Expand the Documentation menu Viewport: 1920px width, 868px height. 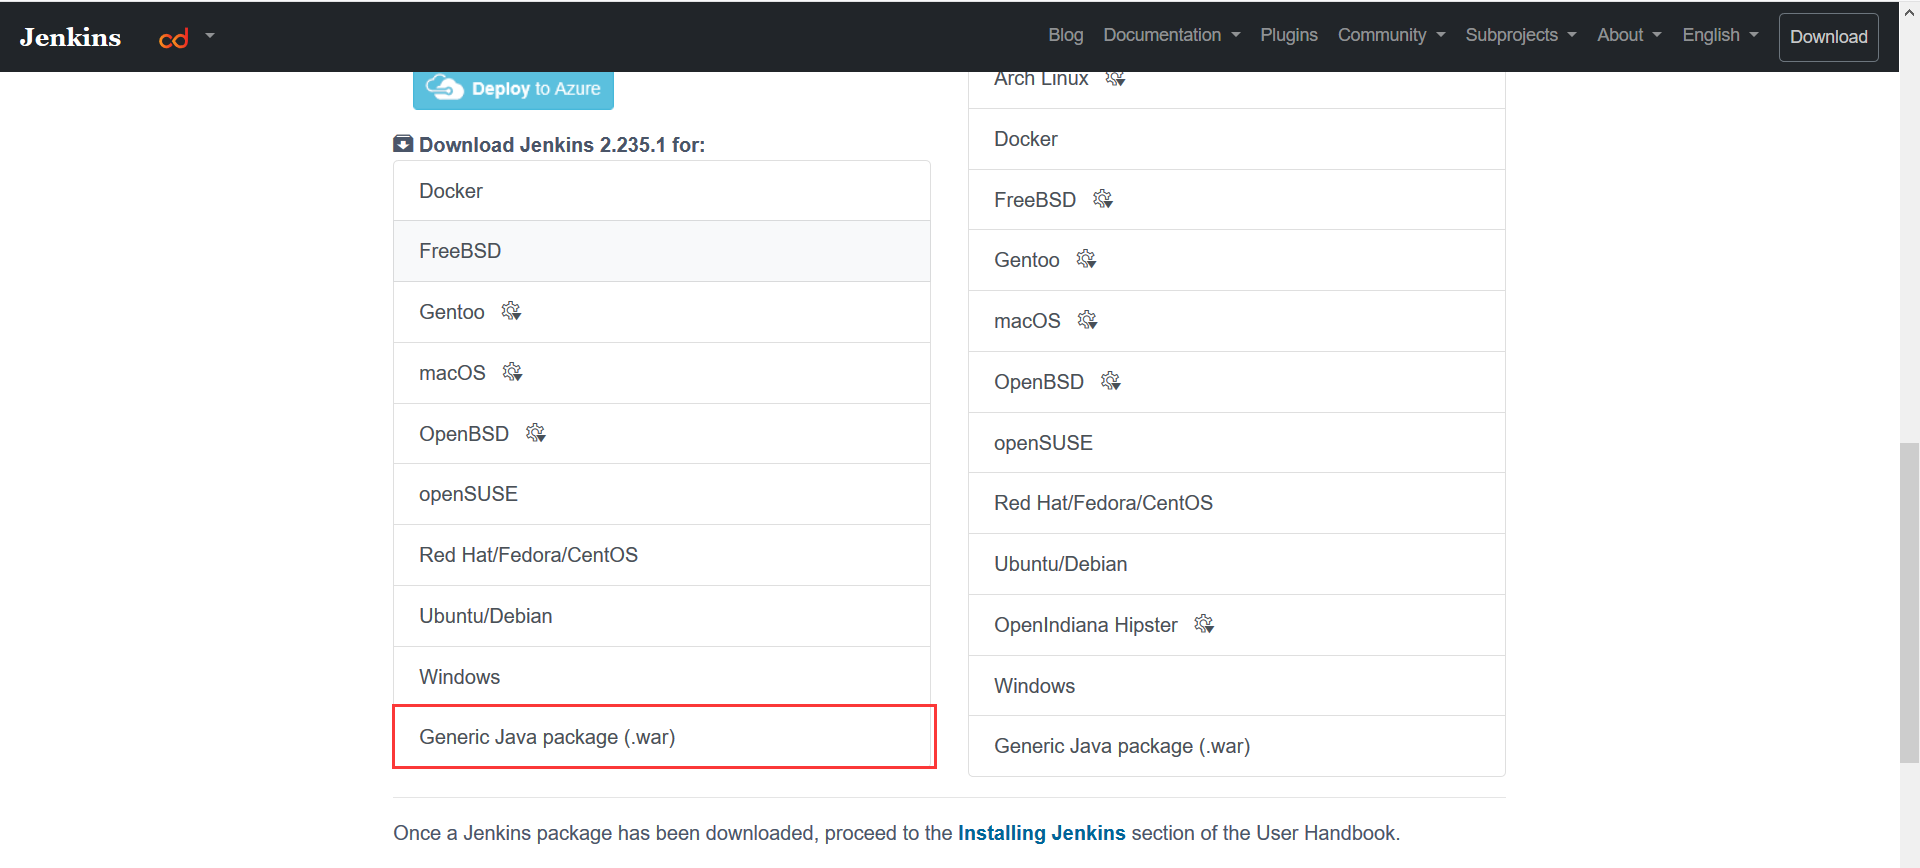(x=1172, y=35)
